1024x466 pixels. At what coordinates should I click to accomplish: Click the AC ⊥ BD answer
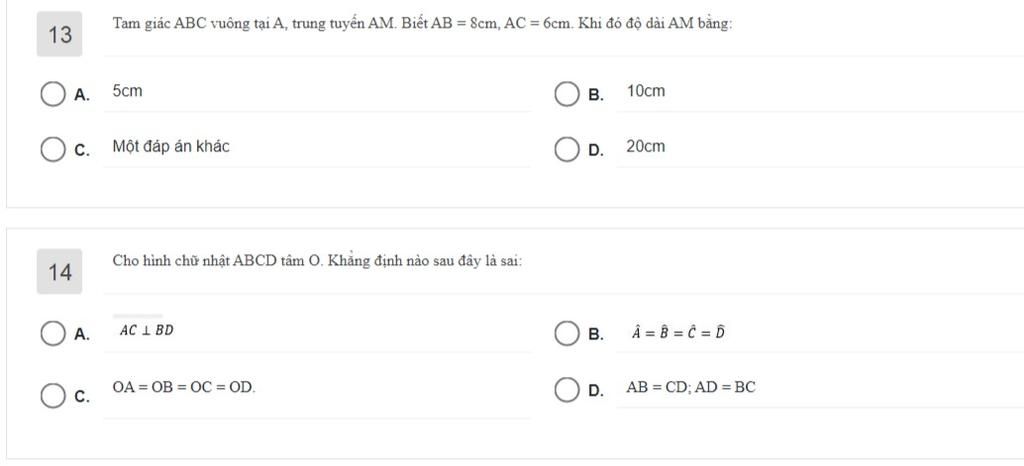(x=147, y=330)
